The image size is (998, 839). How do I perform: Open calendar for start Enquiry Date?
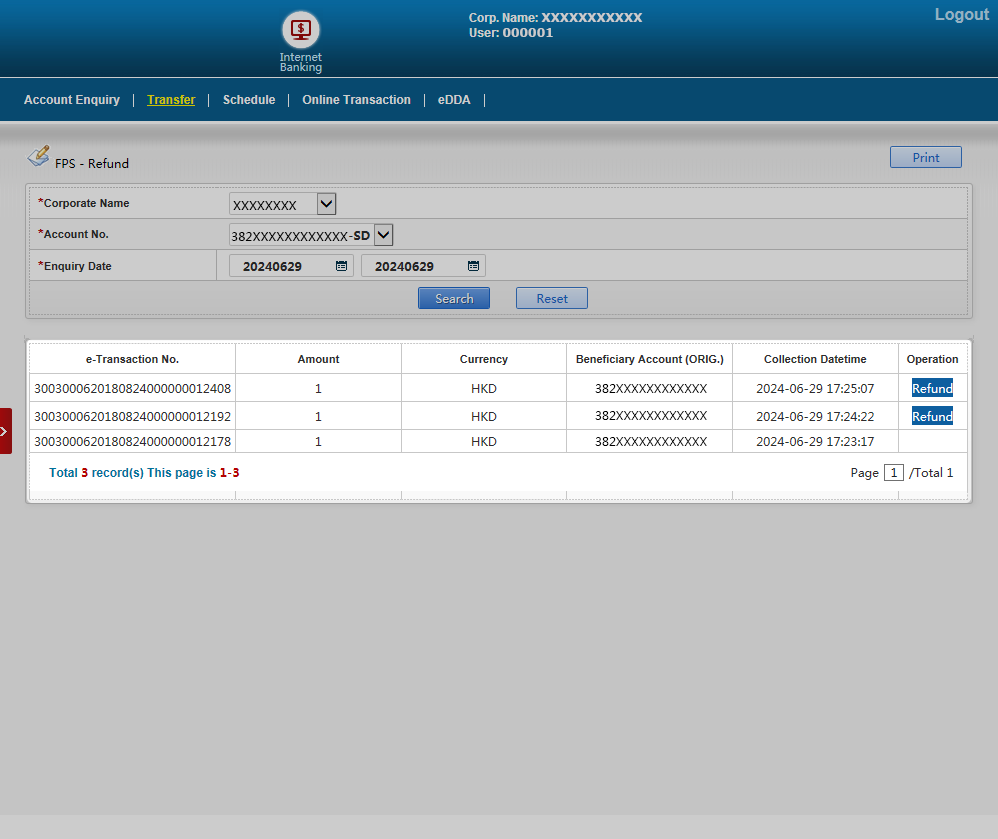coord(341,266)
